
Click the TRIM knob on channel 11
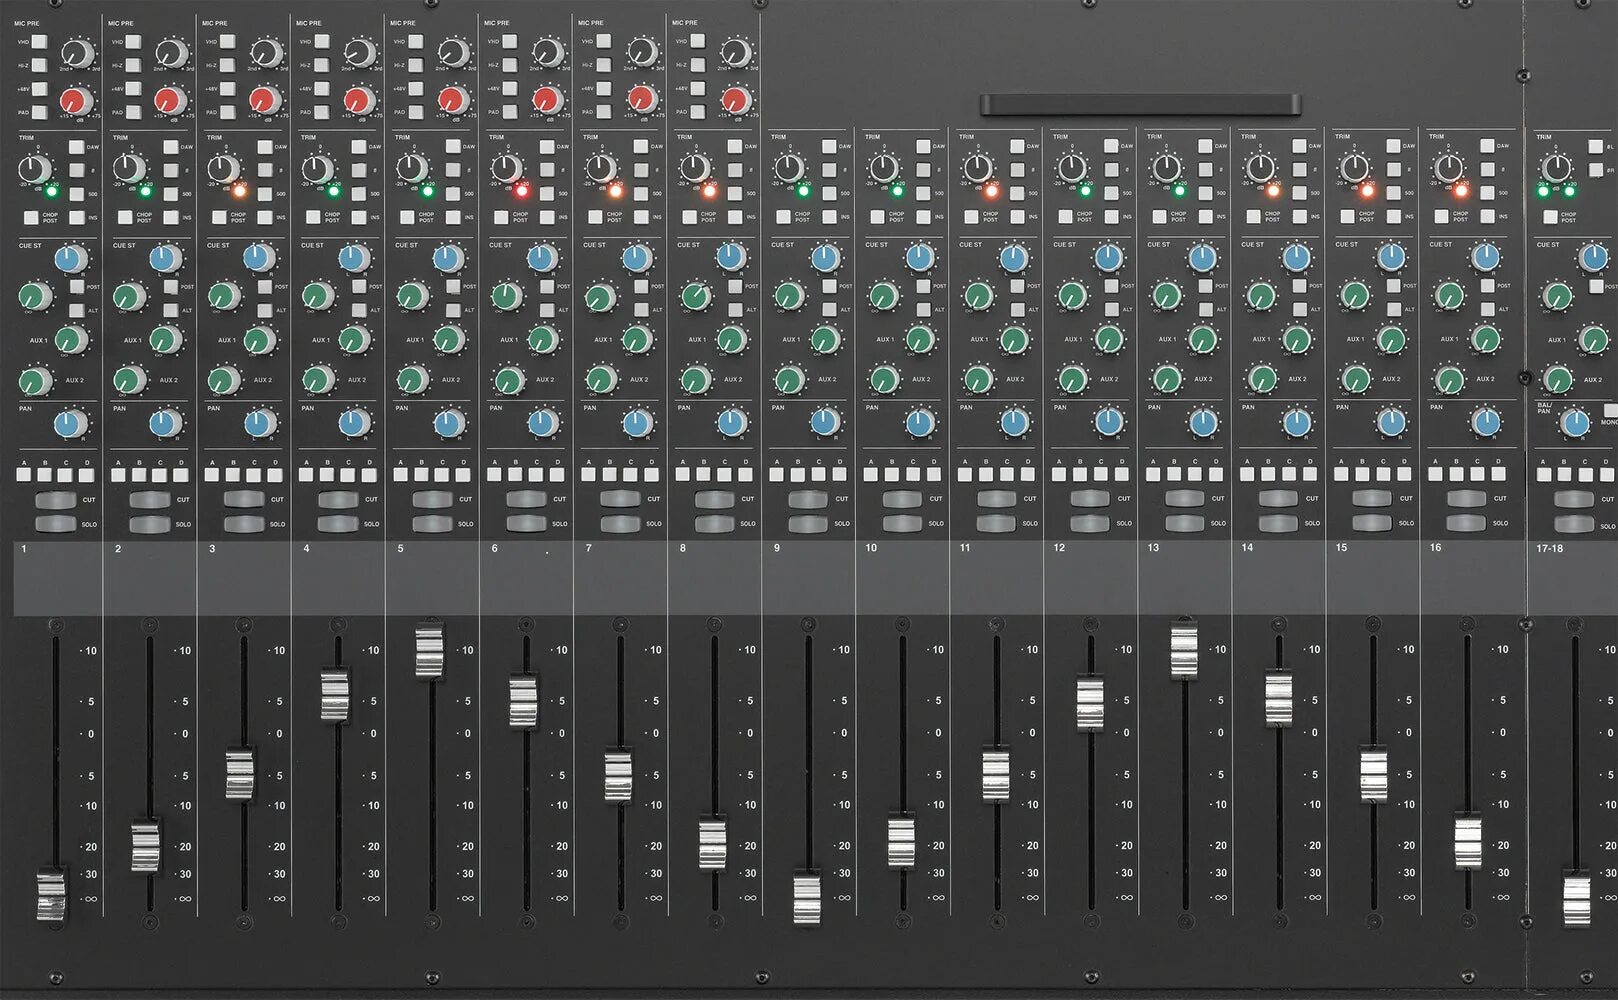click(x=977, y=168)
